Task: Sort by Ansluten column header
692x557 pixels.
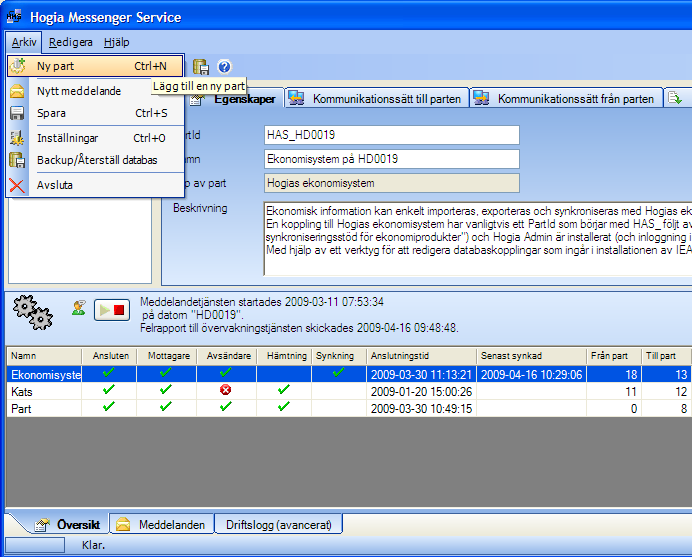Action: coord(109,356)
